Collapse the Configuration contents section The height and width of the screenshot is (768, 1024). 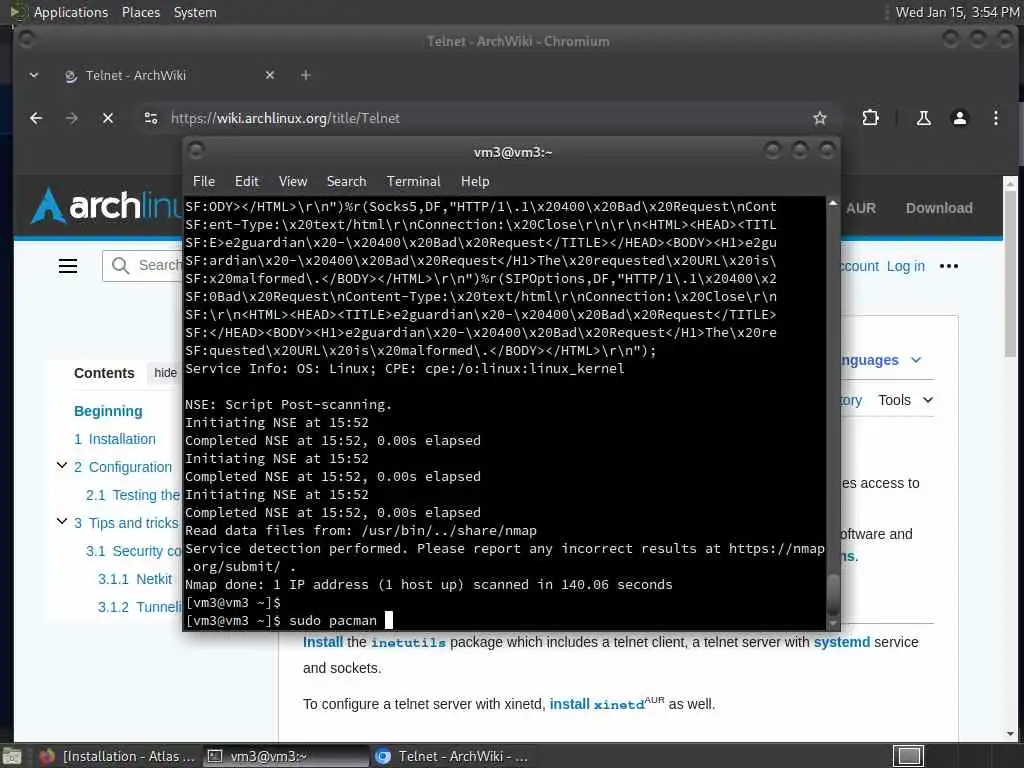tap(62, 466)
